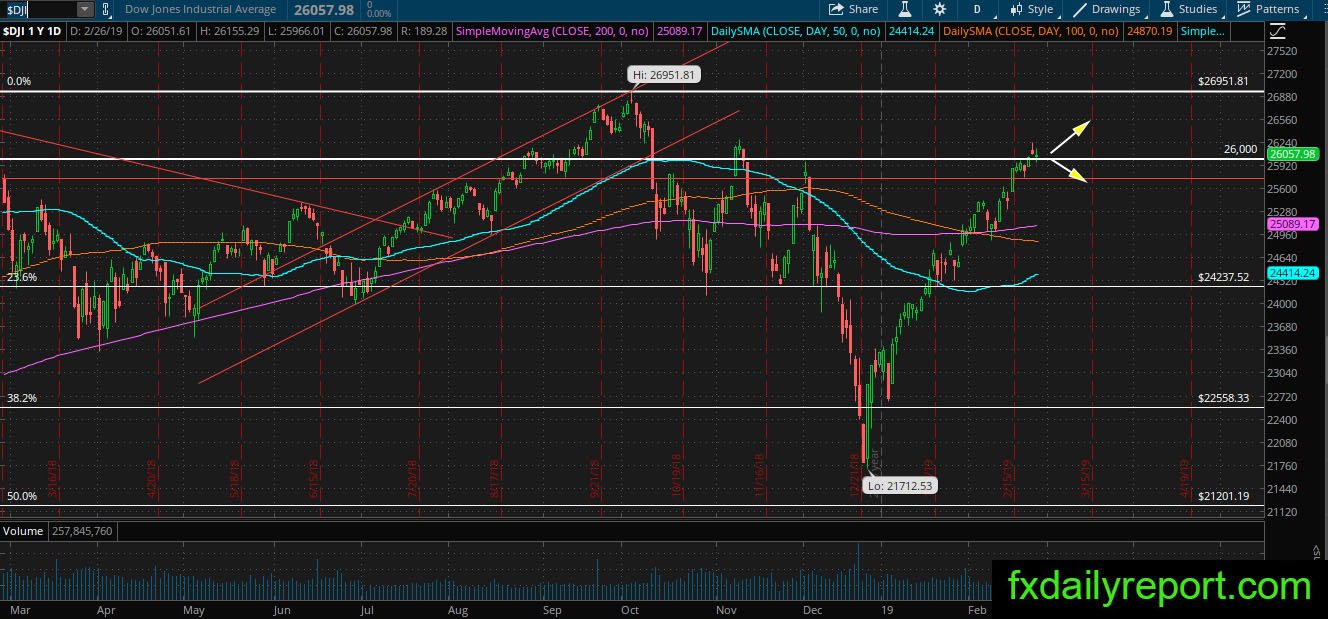Click the Oct label on time axis
1328x619 pixels.
tap(630, 608)
